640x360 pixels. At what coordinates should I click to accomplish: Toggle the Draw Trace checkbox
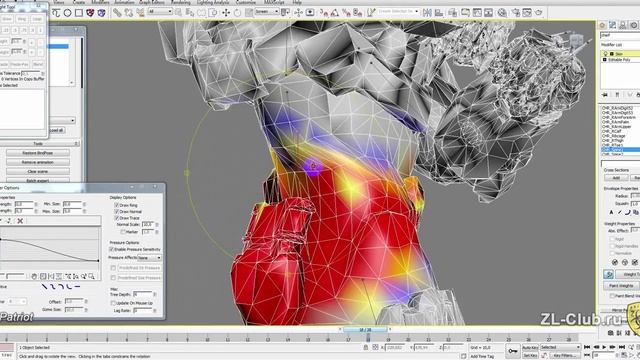point(117,218)
